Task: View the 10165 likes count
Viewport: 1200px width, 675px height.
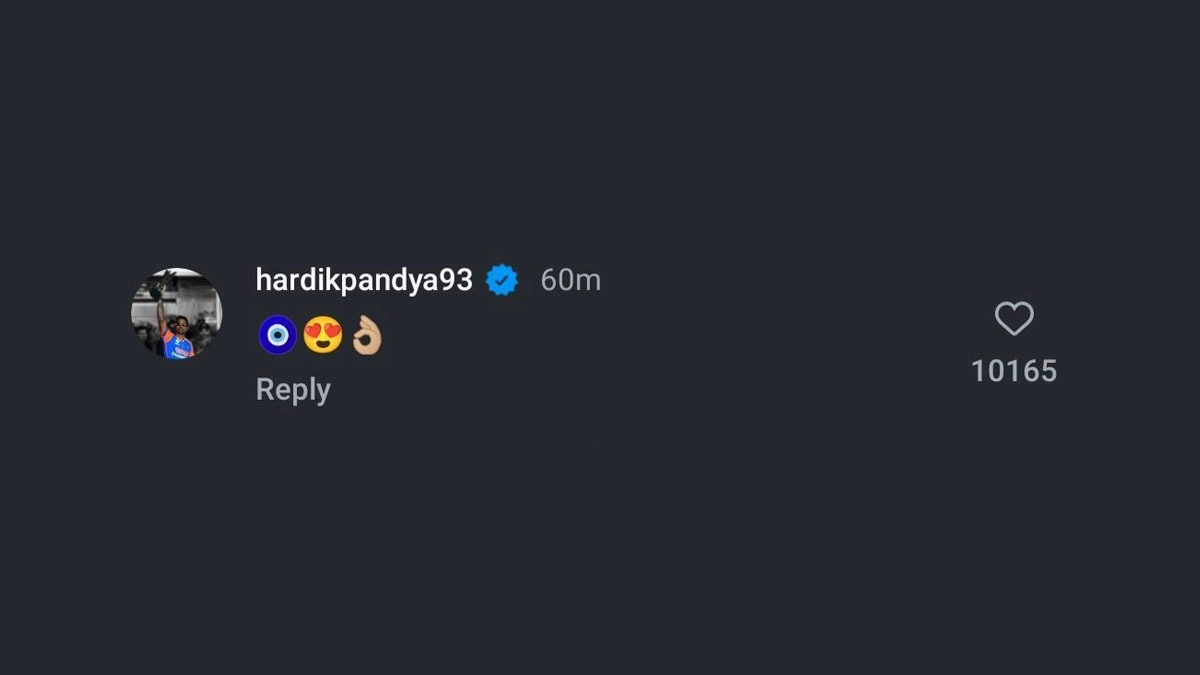Action: pos(1014,371)
